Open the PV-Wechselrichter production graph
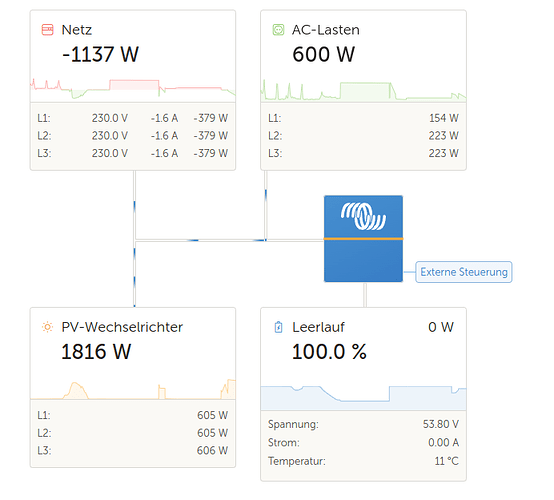Screen dimensions: 554x500 [133, 389]
